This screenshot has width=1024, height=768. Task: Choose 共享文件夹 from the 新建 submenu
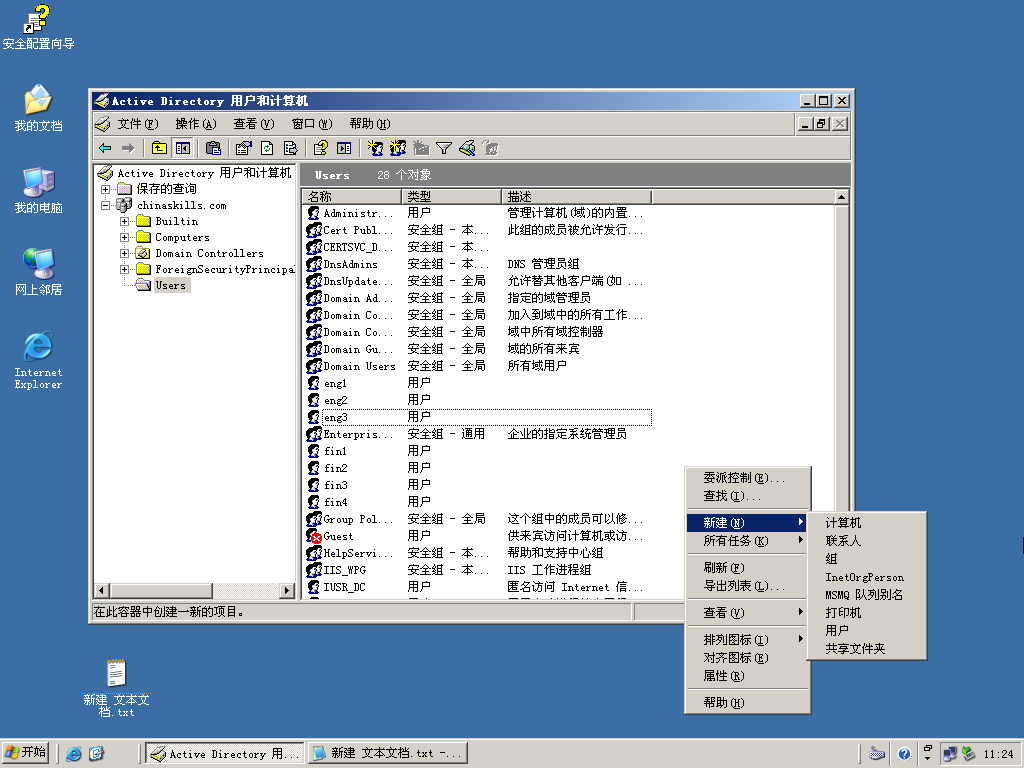(x=867, y=648)
